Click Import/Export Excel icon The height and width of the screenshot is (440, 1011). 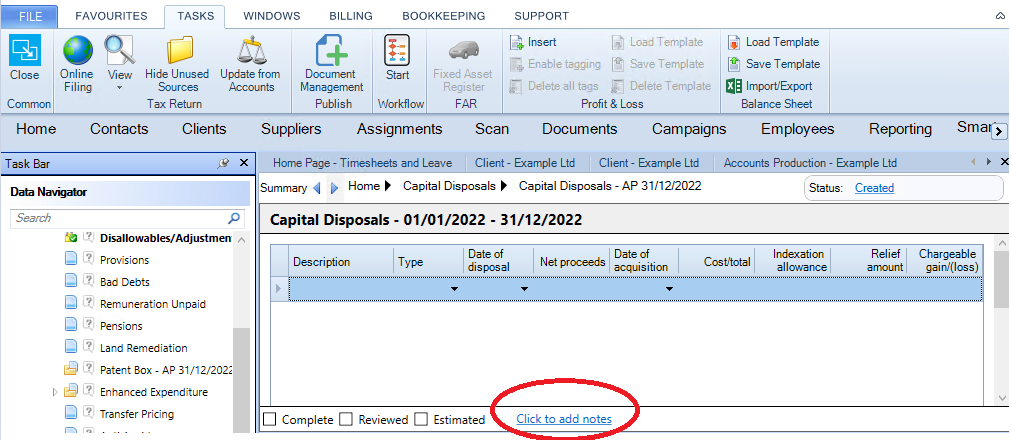pyautogui.click(x=734, y=86)
